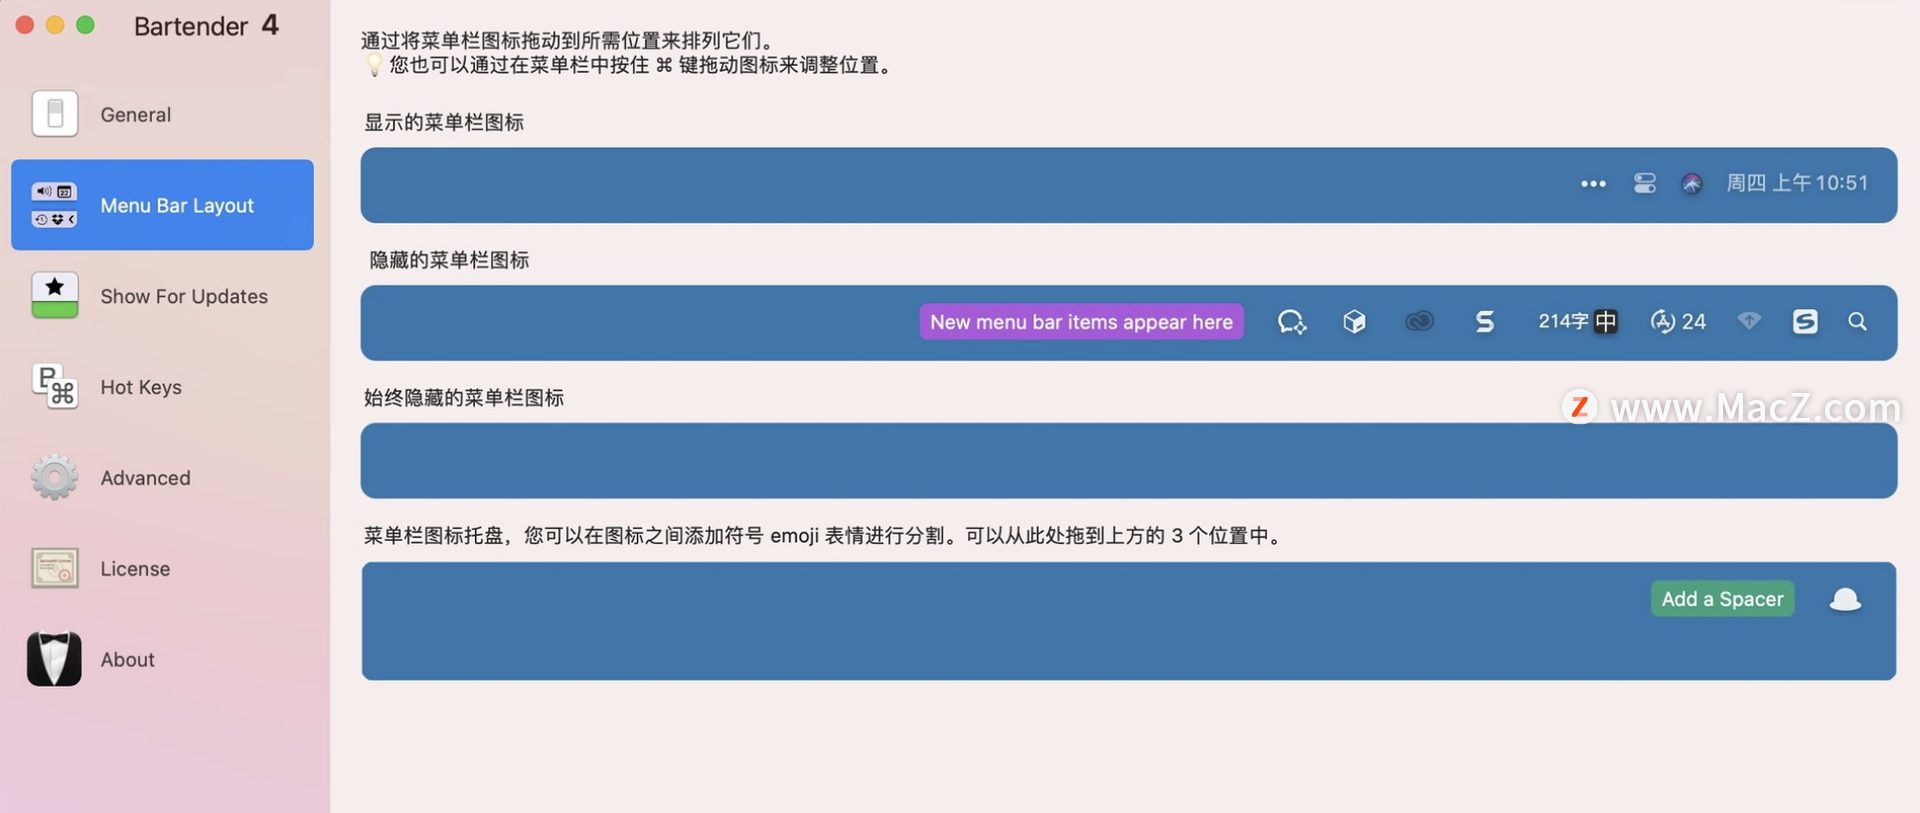The height and width of the screenshot is (813, 1920).
Task: Select the 3D cube box icon
Action: point(1354,322)
